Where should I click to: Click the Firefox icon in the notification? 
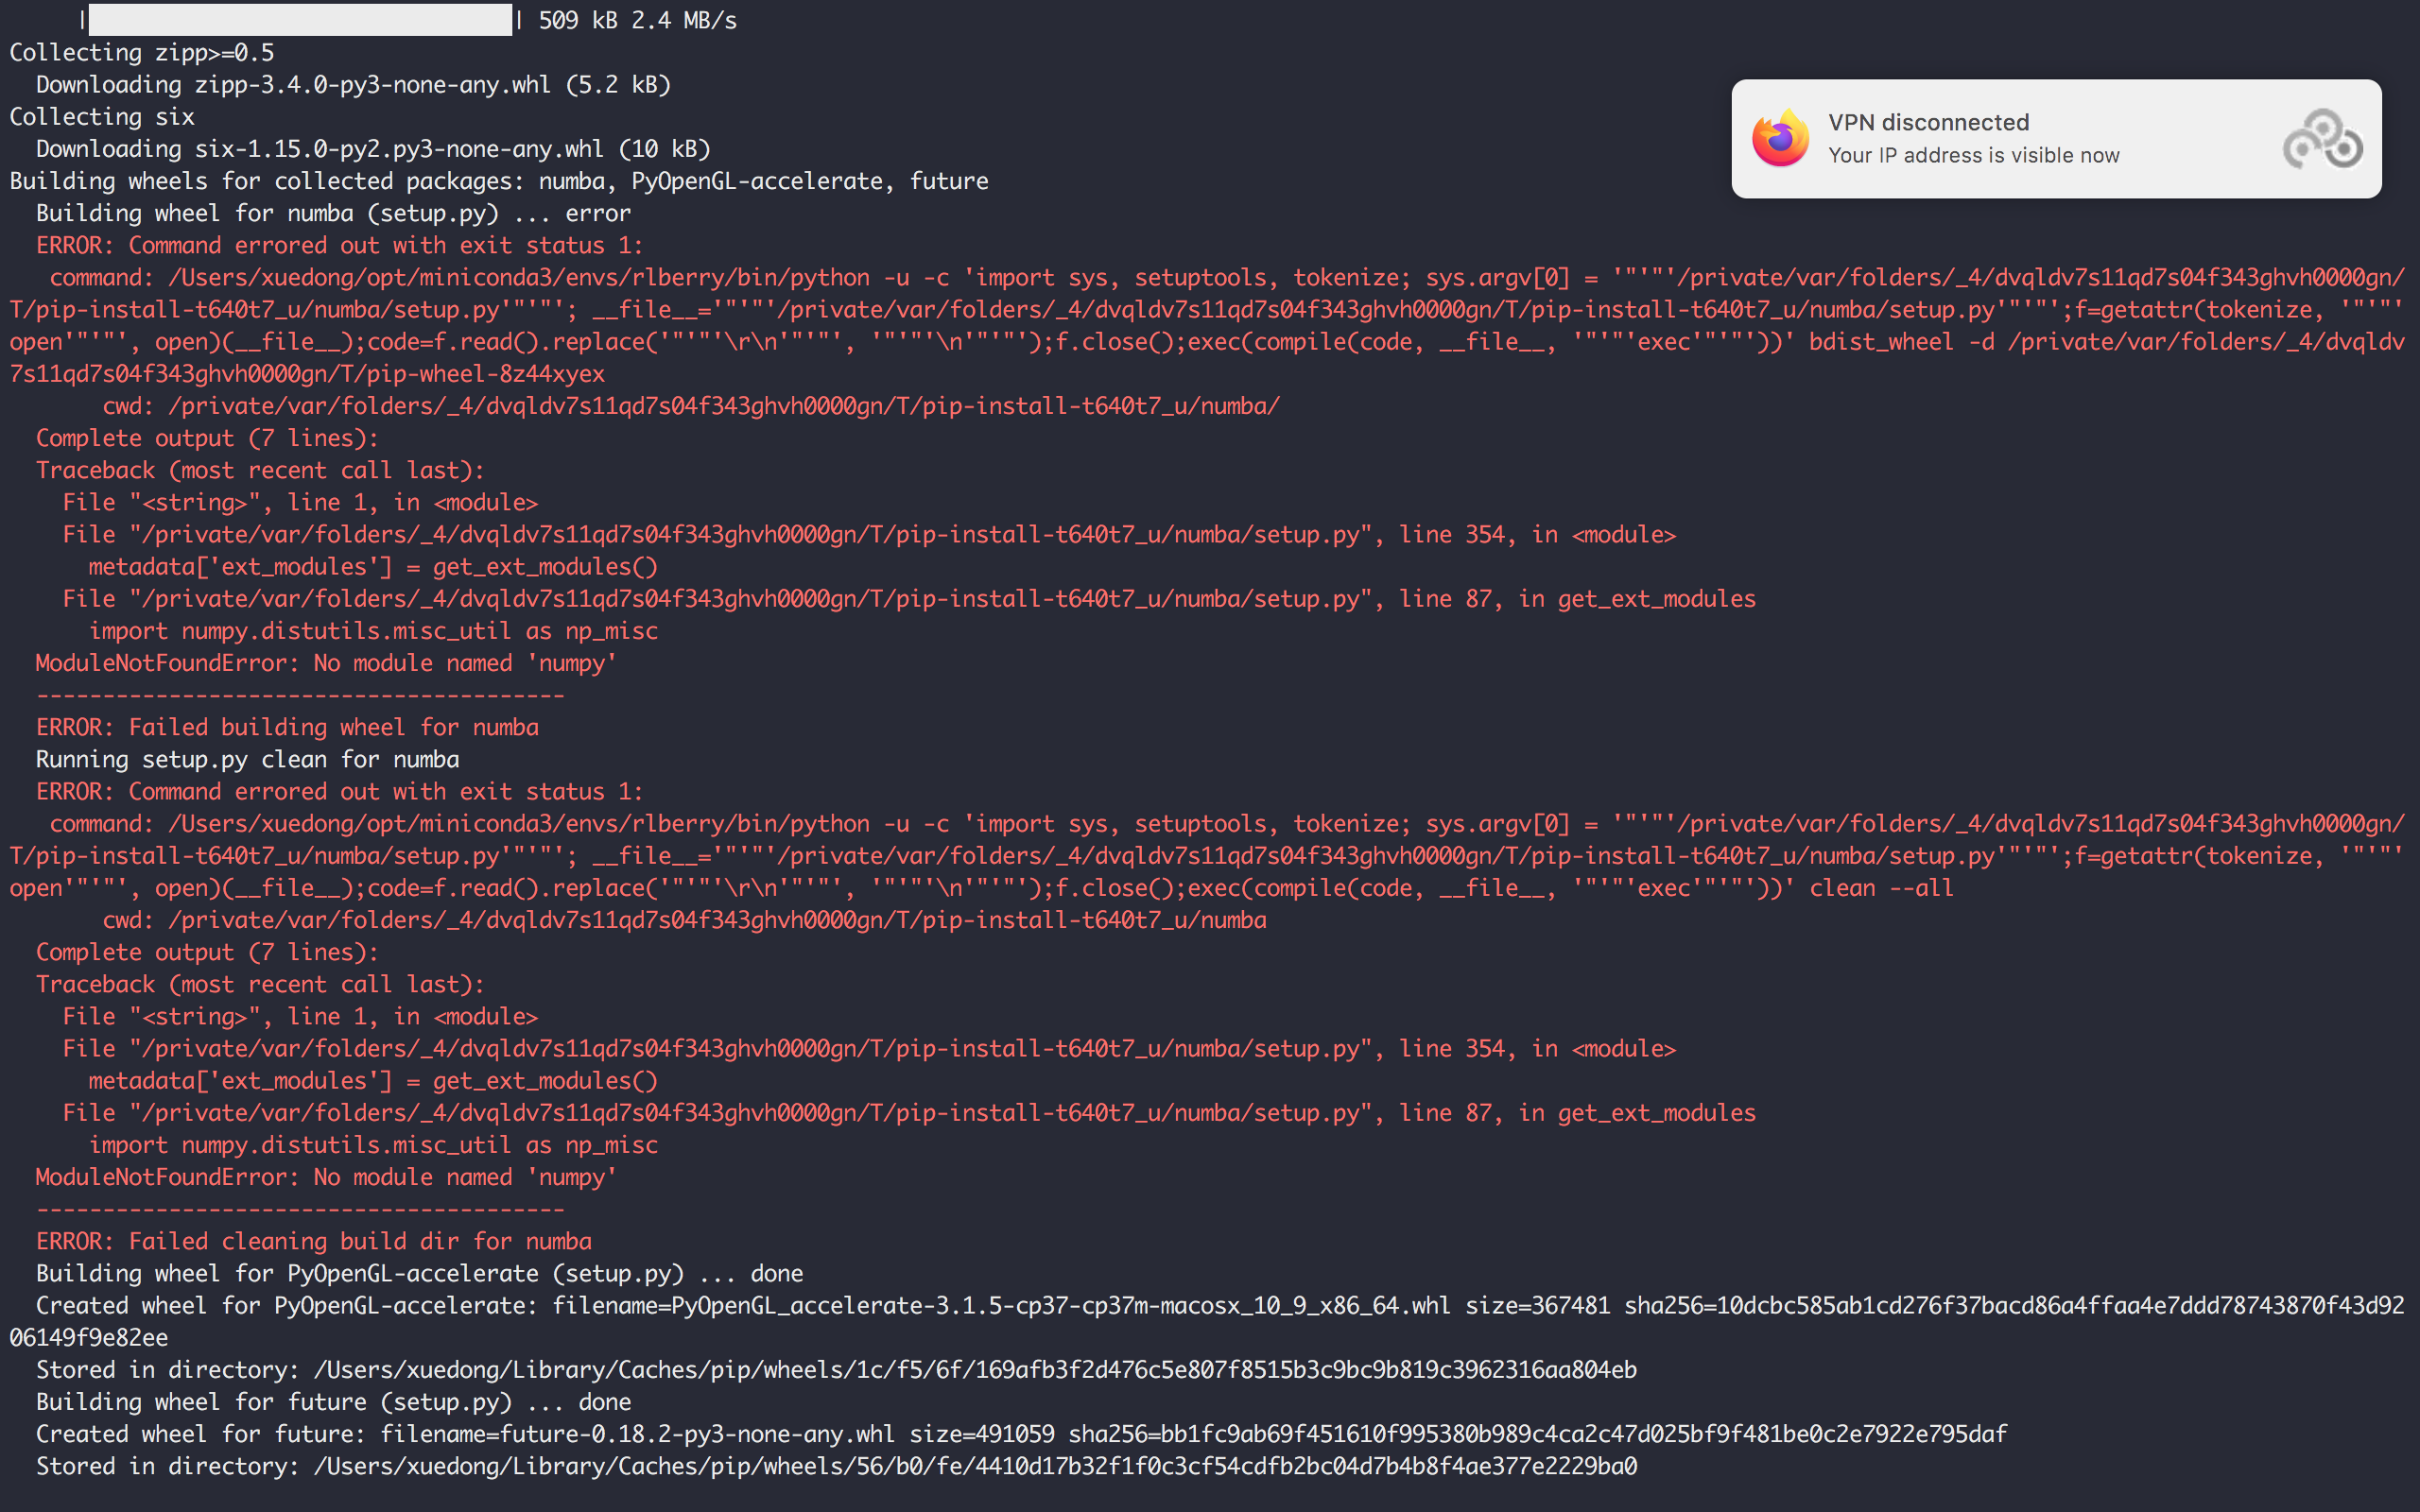click(1780, 139)
